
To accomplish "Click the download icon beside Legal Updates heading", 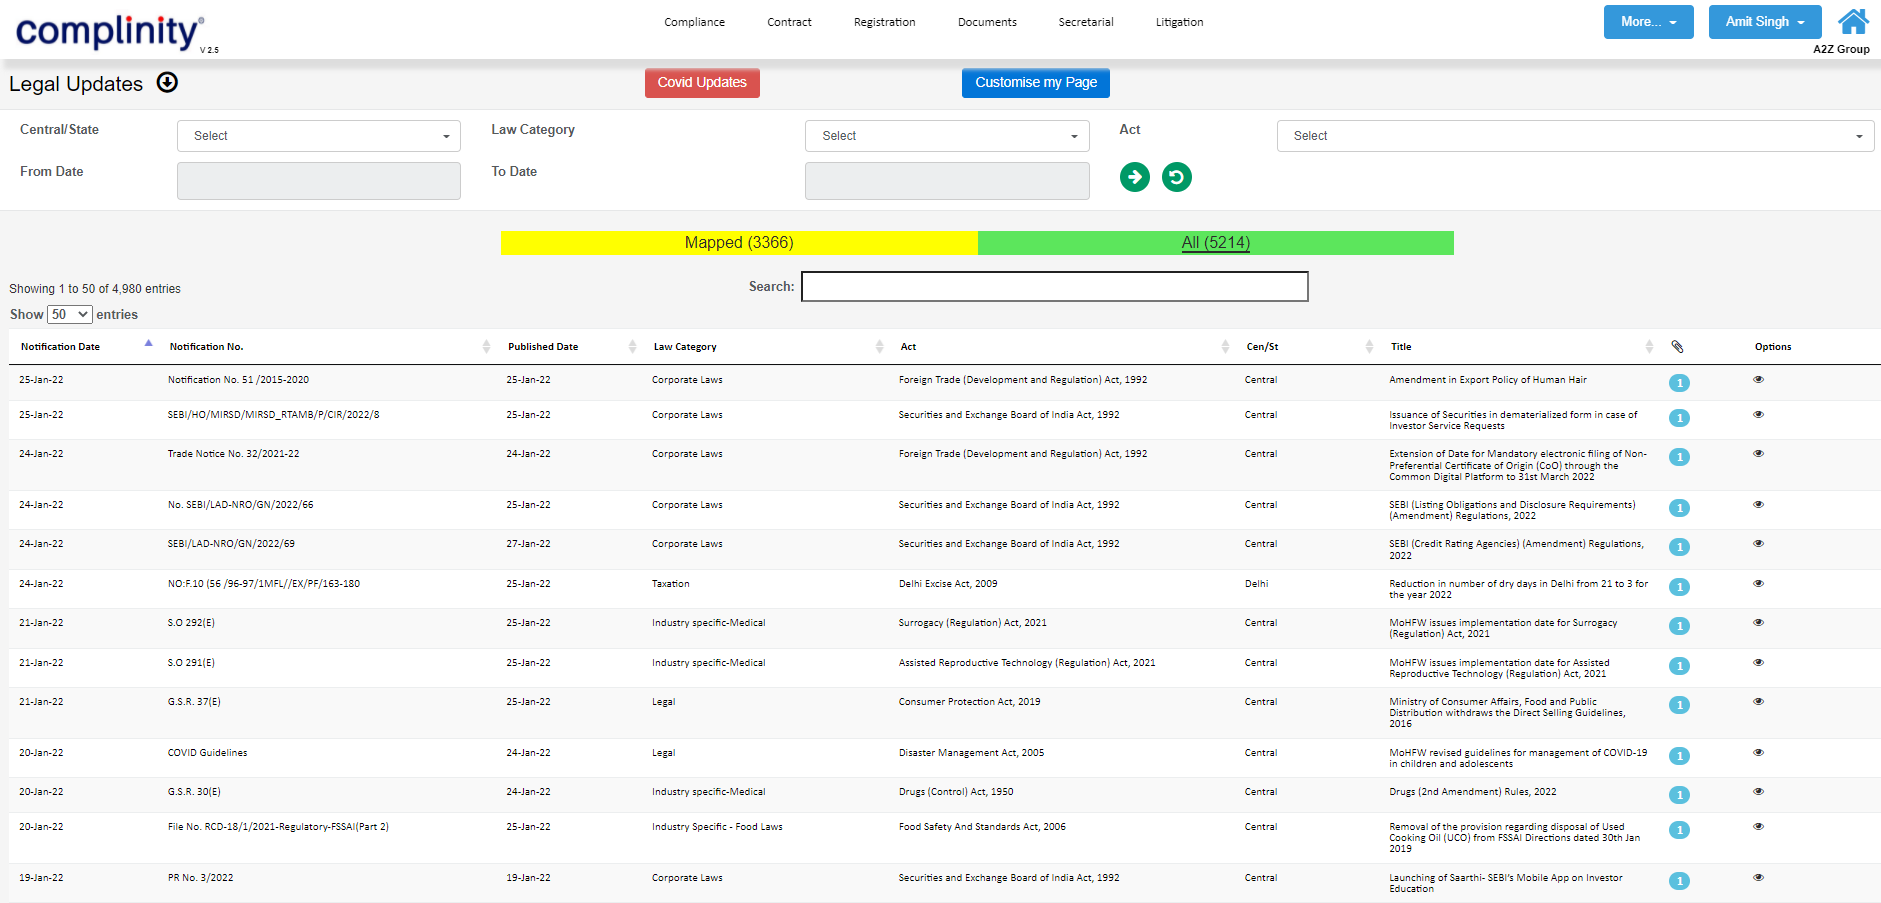I will pos(167,84).
